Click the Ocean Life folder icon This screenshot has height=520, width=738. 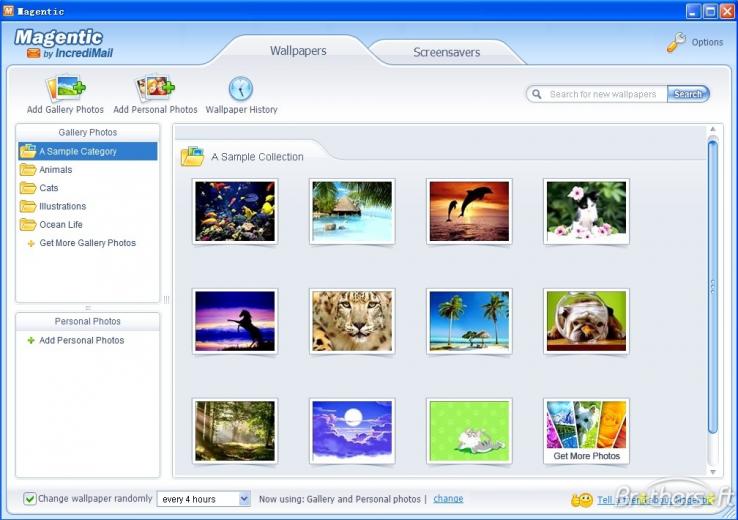(28, 224)
